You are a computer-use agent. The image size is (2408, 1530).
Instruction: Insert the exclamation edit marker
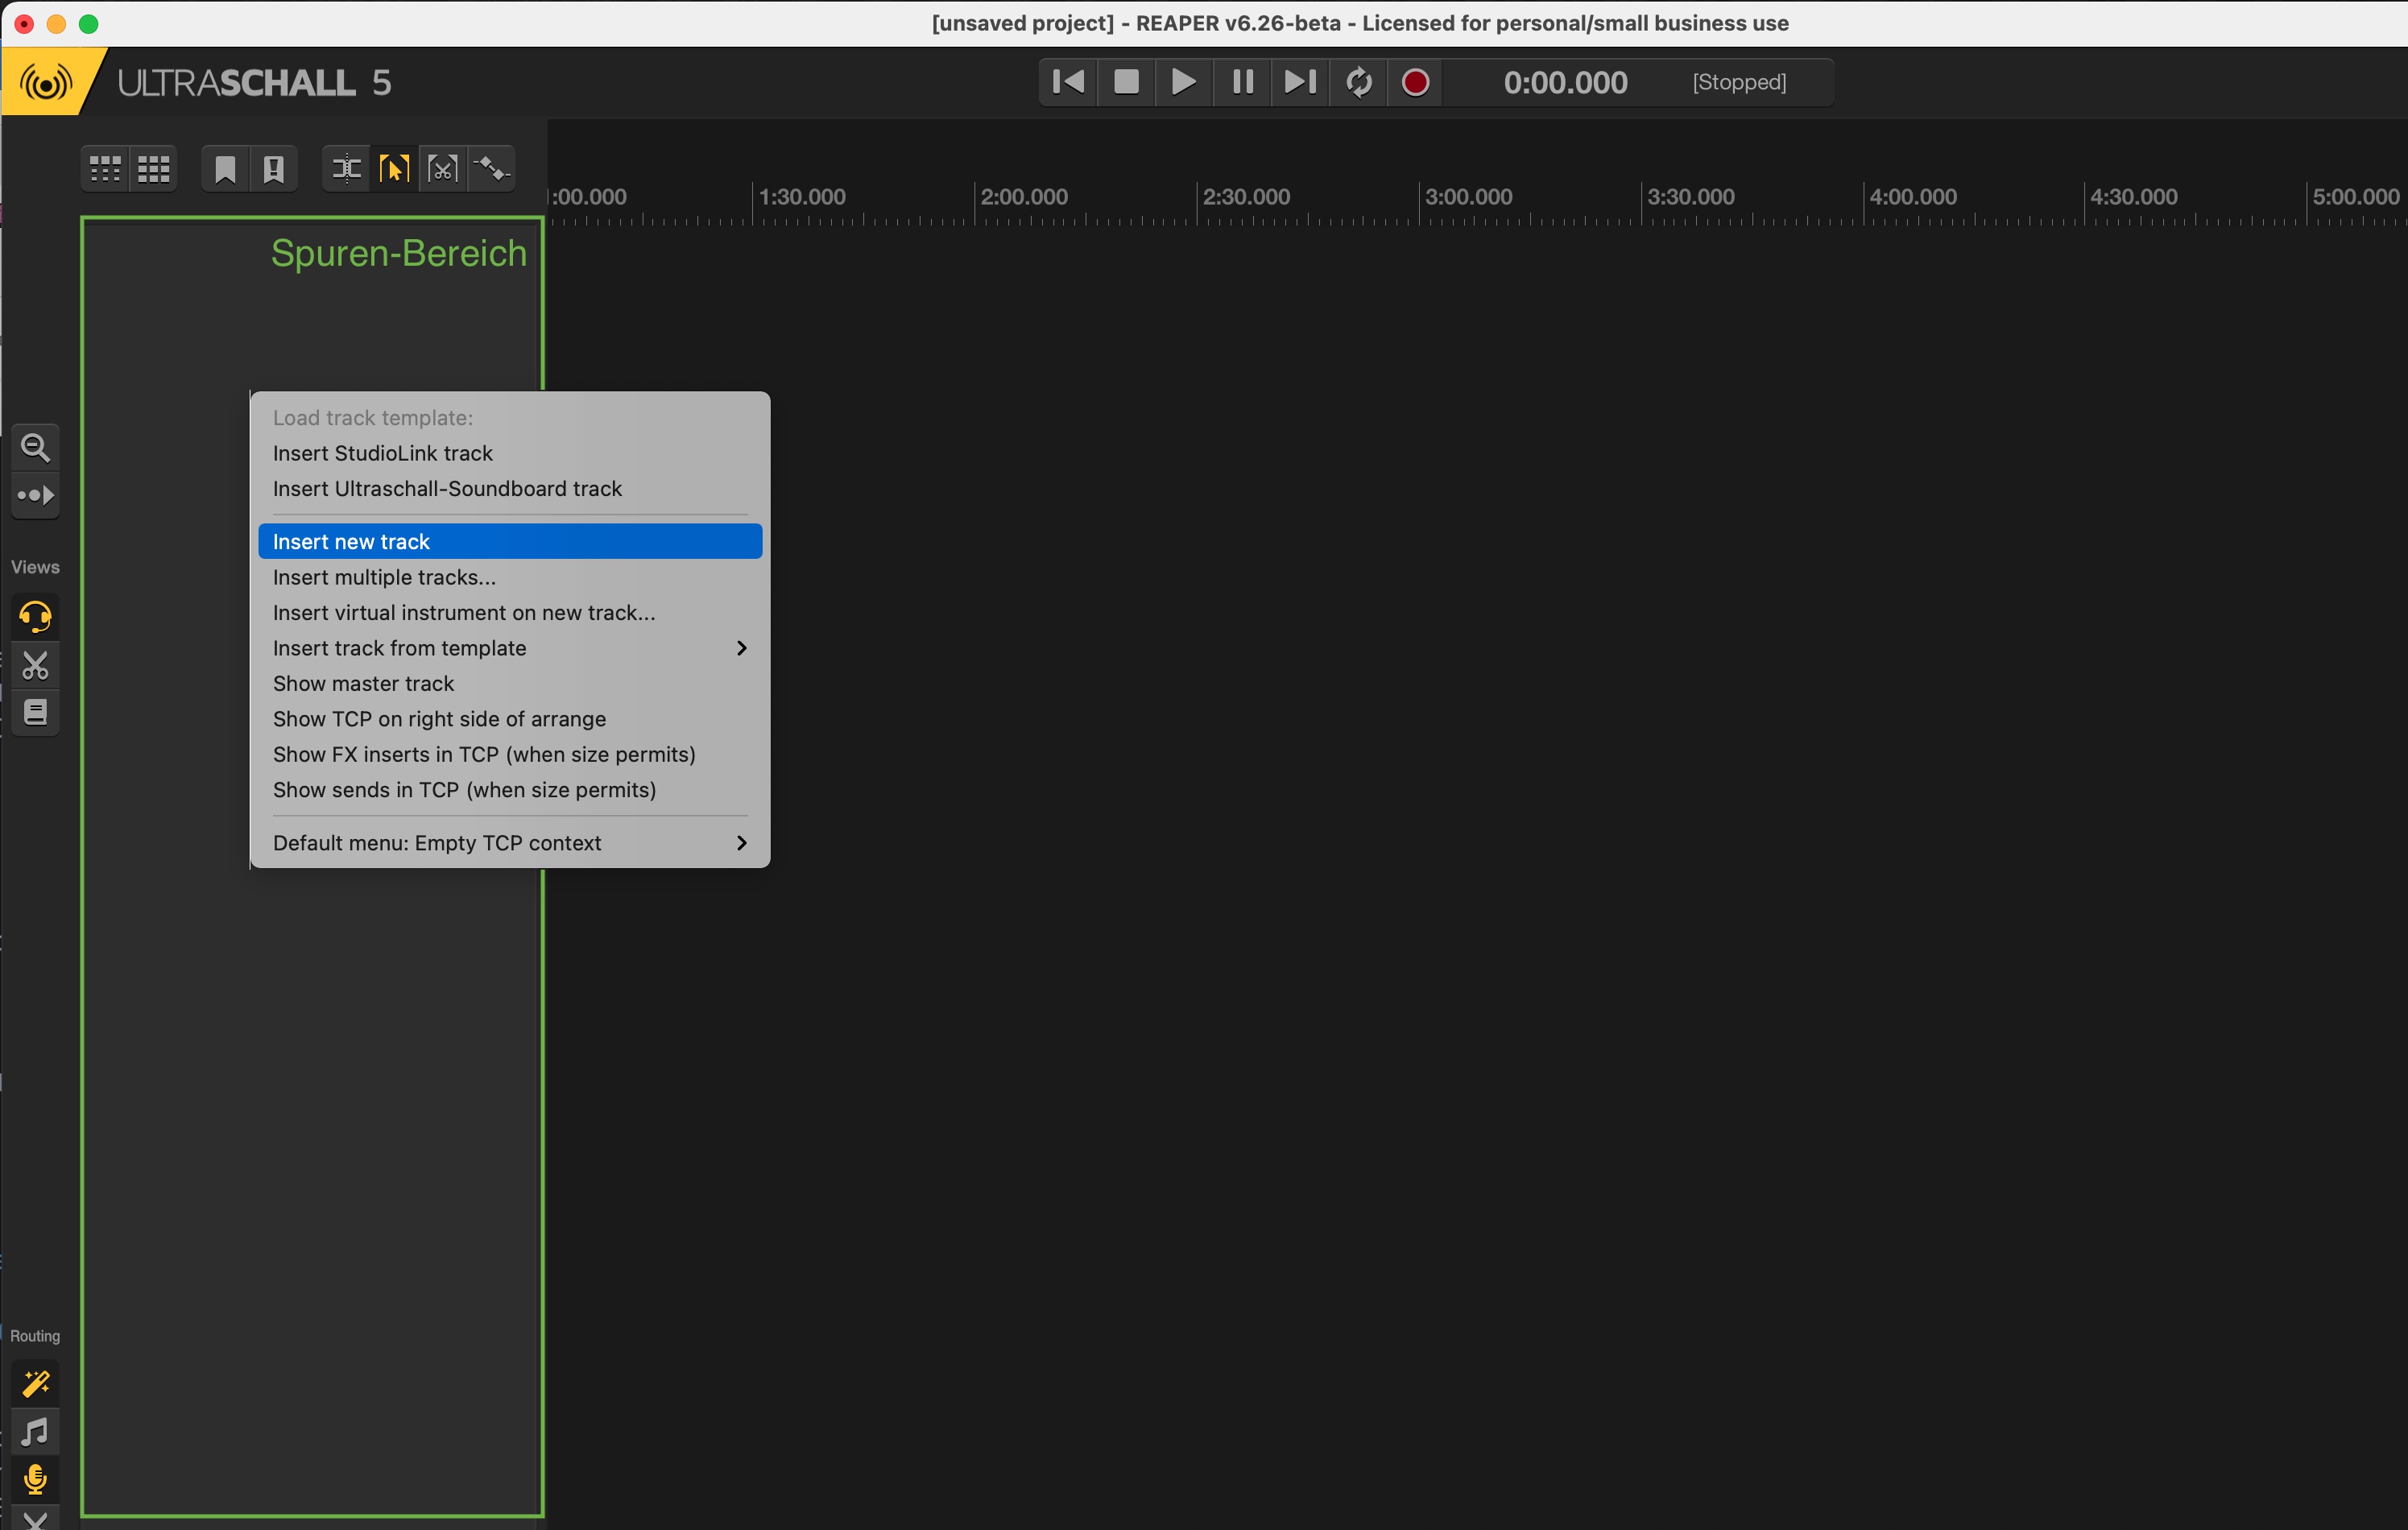tap(273, 169)
